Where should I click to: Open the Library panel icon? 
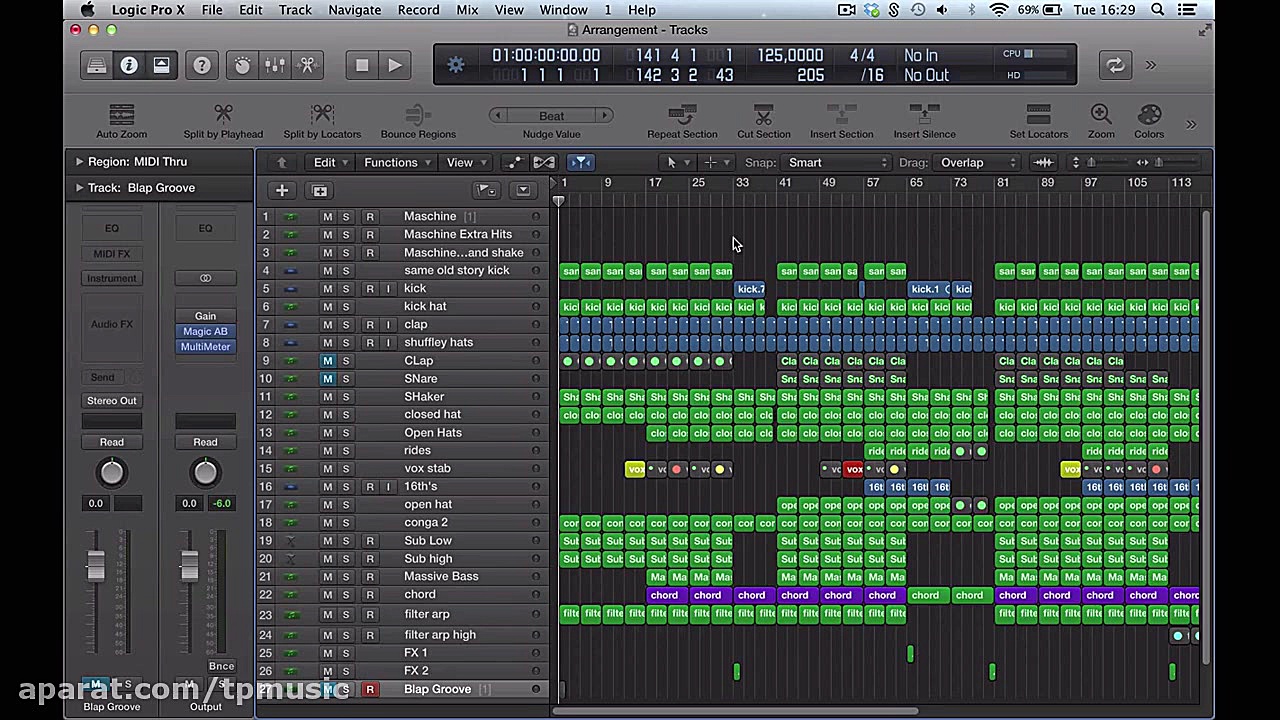click(97, 66)
